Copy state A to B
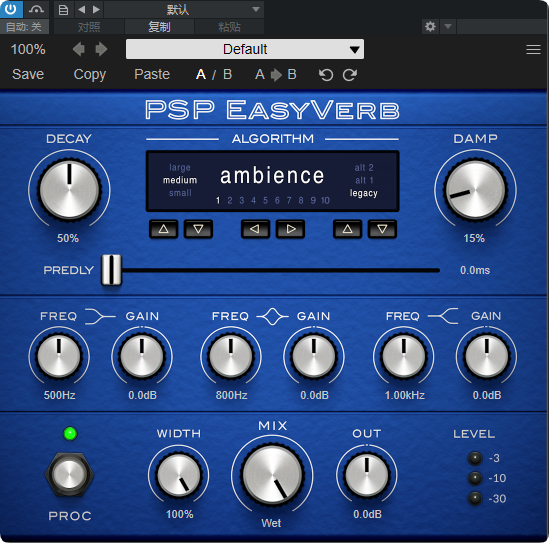The image size is (549, 543). click(x=276, y=74)
